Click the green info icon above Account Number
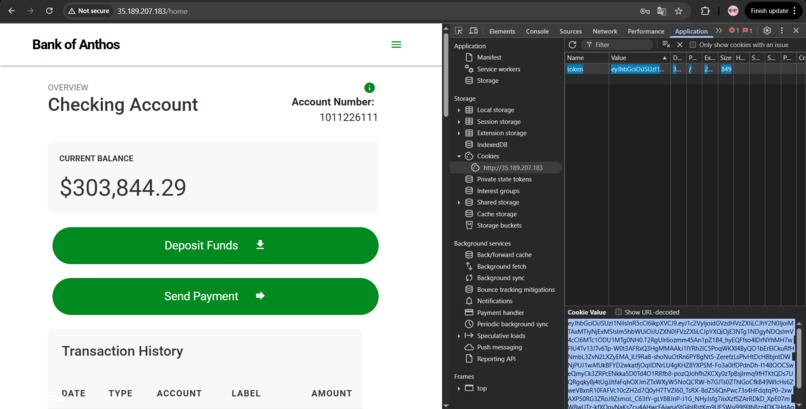 tap(369, 88)
